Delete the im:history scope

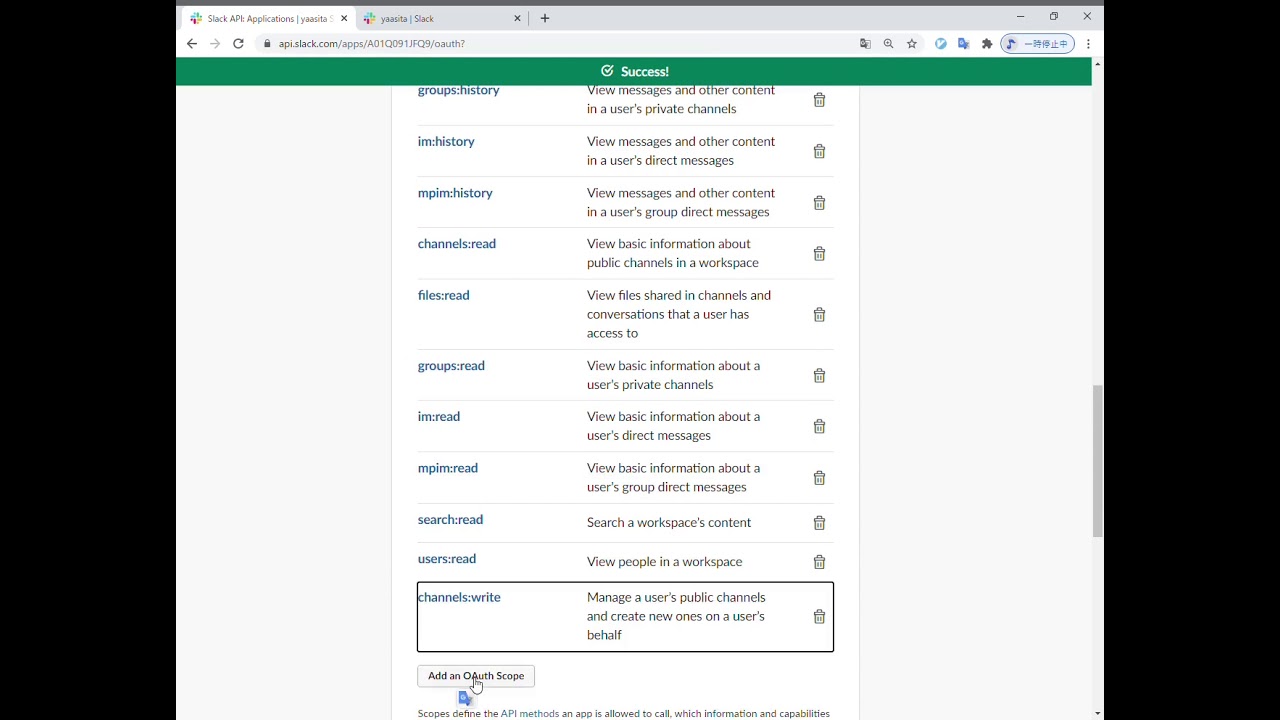(x=819, y=151)
